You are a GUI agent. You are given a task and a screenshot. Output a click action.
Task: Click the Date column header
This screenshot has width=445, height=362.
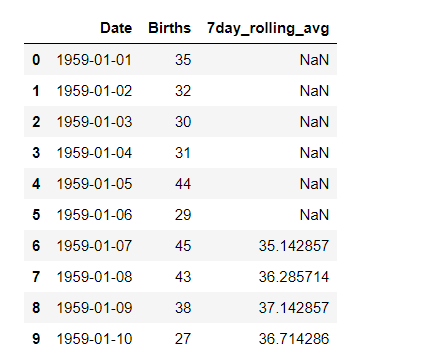coord(116,28)
